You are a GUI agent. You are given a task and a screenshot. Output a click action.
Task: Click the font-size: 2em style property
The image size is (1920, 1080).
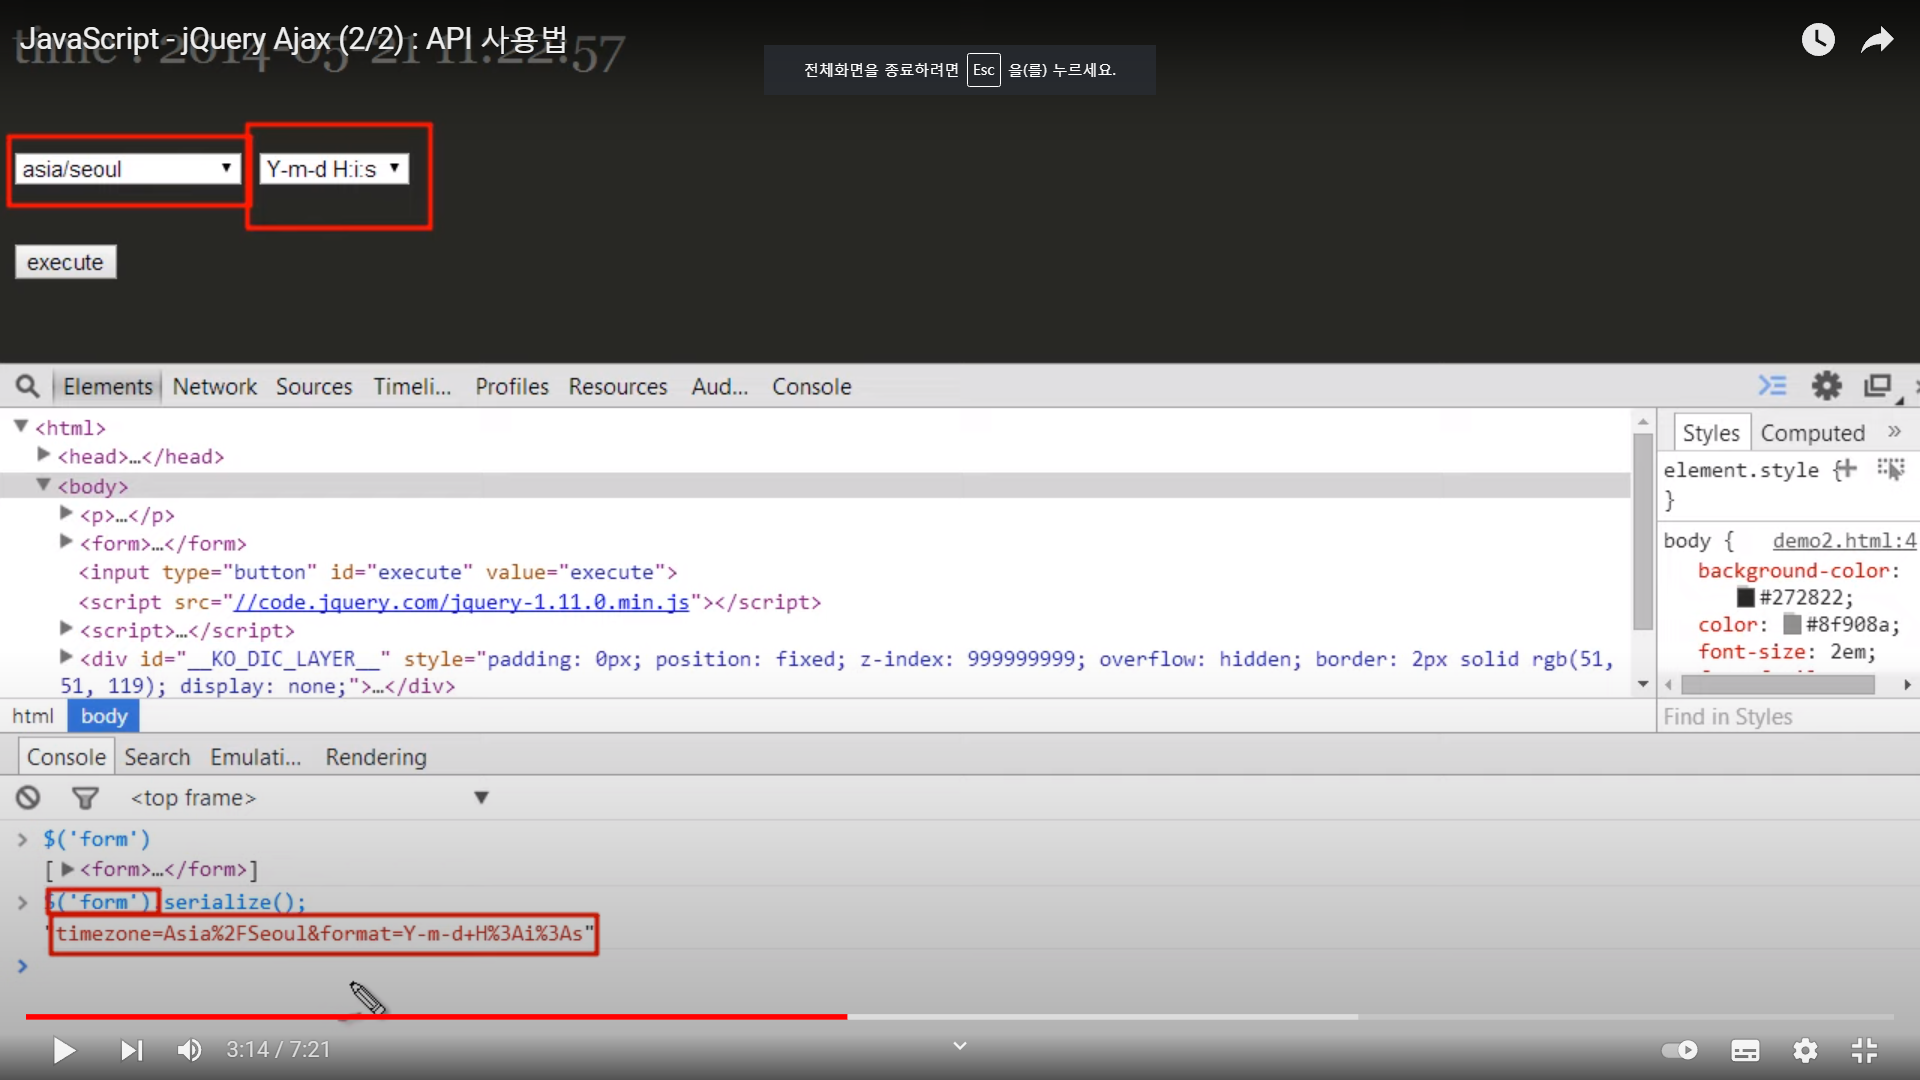point(1787,651)
